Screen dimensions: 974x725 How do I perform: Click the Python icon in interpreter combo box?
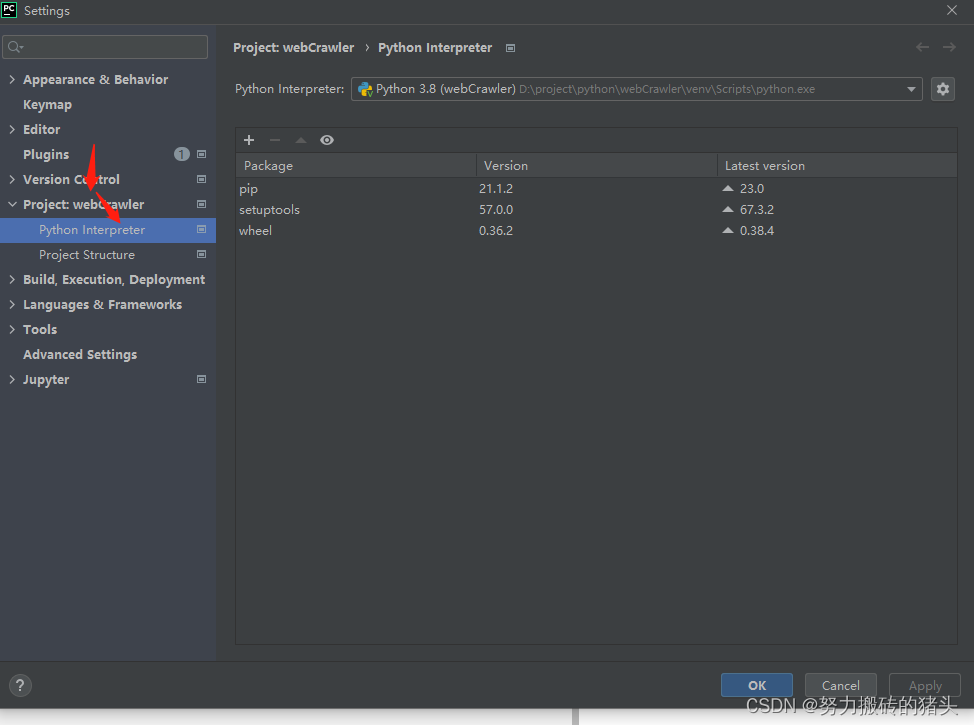365,89
